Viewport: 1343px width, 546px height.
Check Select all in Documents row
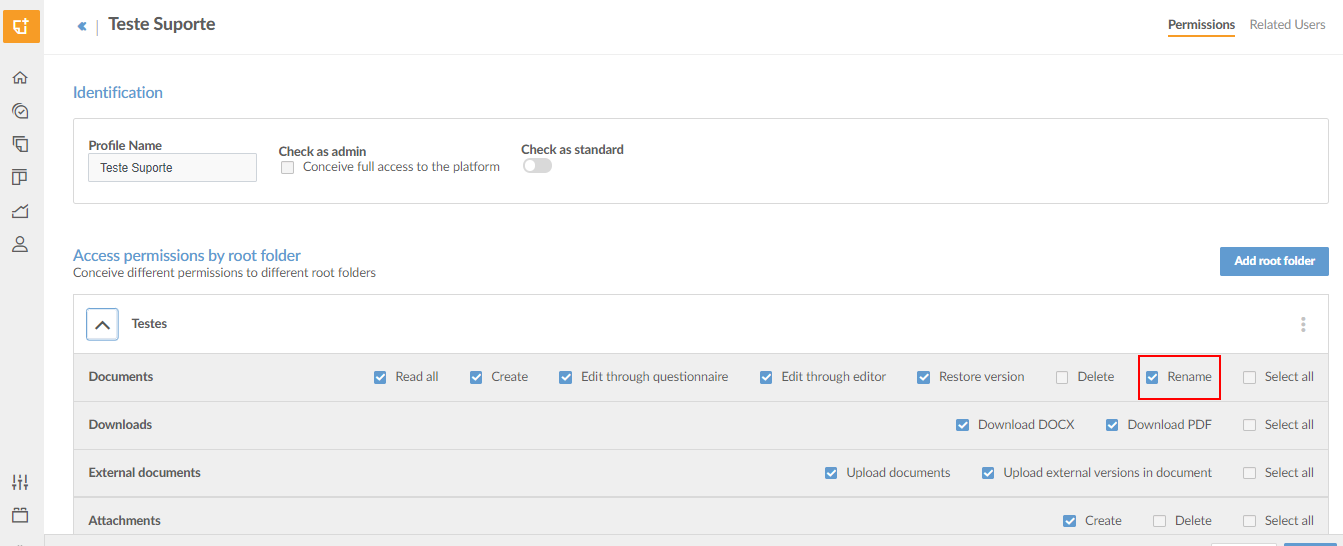[x=1249, y=377]
